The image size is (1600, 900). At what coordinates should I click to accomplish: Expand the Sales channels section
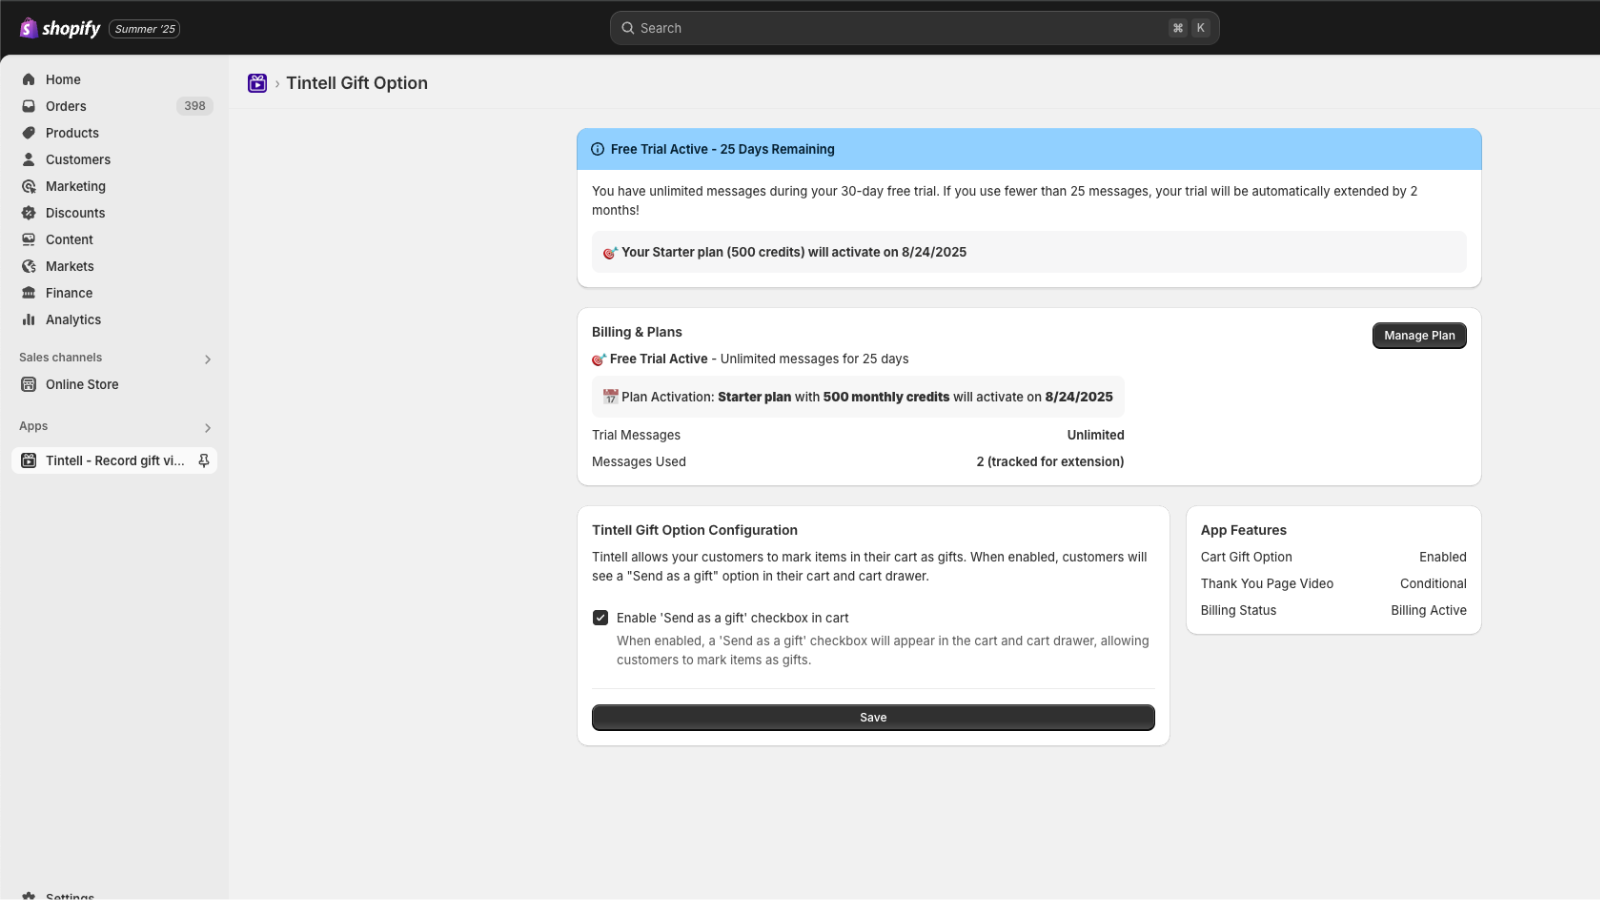click(x=207, y=358)
